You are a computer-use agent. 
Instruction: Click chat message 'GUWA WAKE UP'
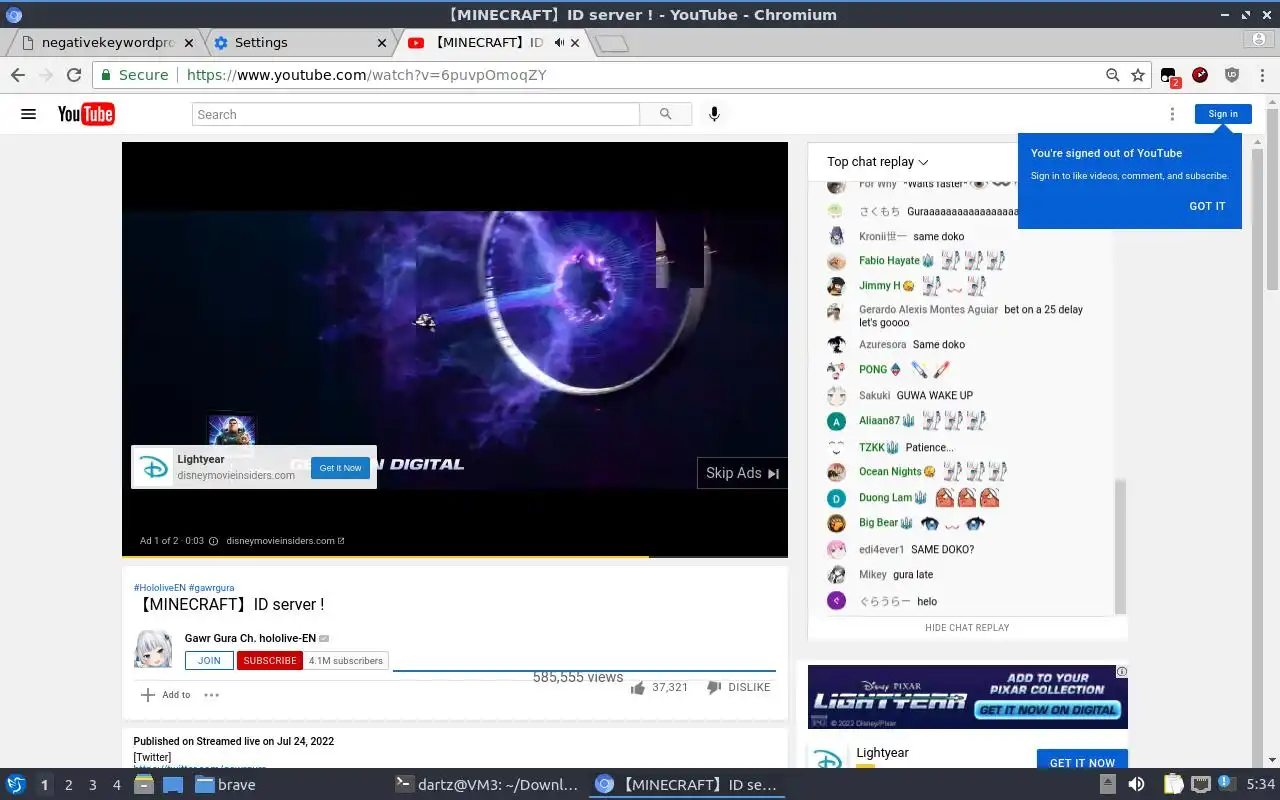[934, 395]
